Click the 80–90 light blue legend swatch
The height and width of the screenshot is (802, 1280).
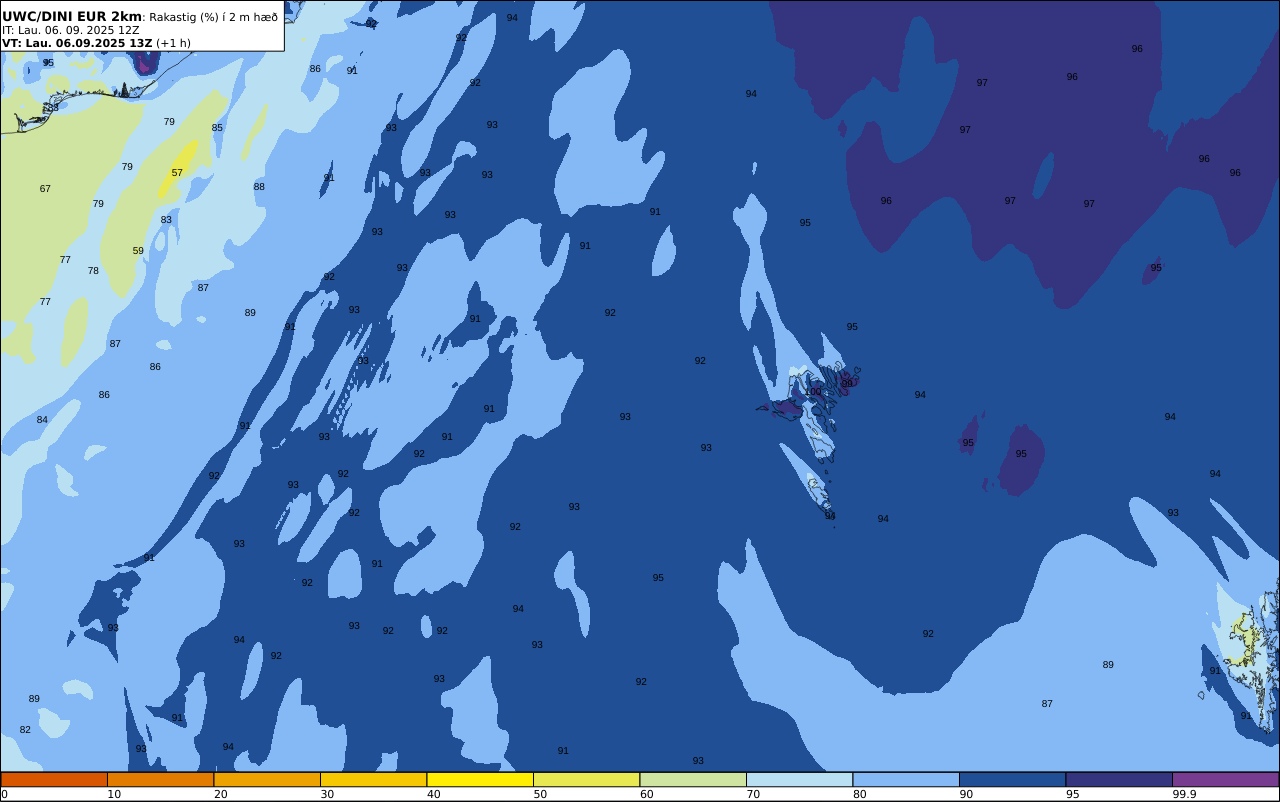coord(906,779)
